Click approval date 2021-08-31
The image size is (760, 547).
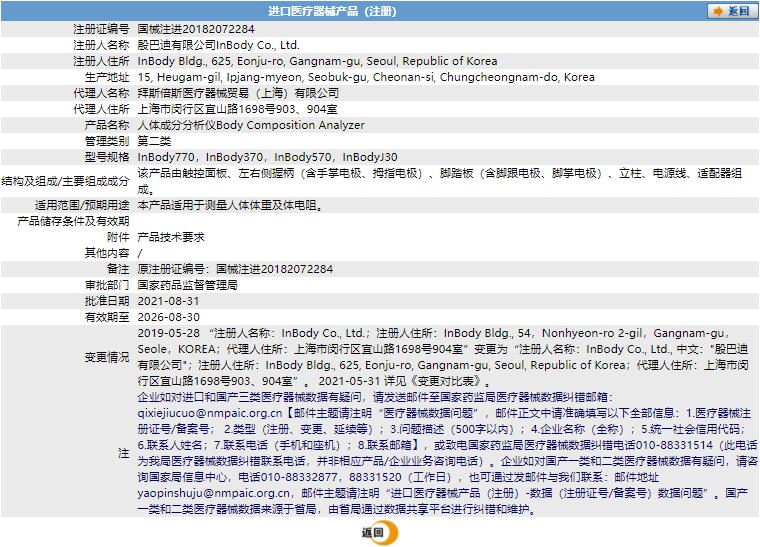[168, 301]
